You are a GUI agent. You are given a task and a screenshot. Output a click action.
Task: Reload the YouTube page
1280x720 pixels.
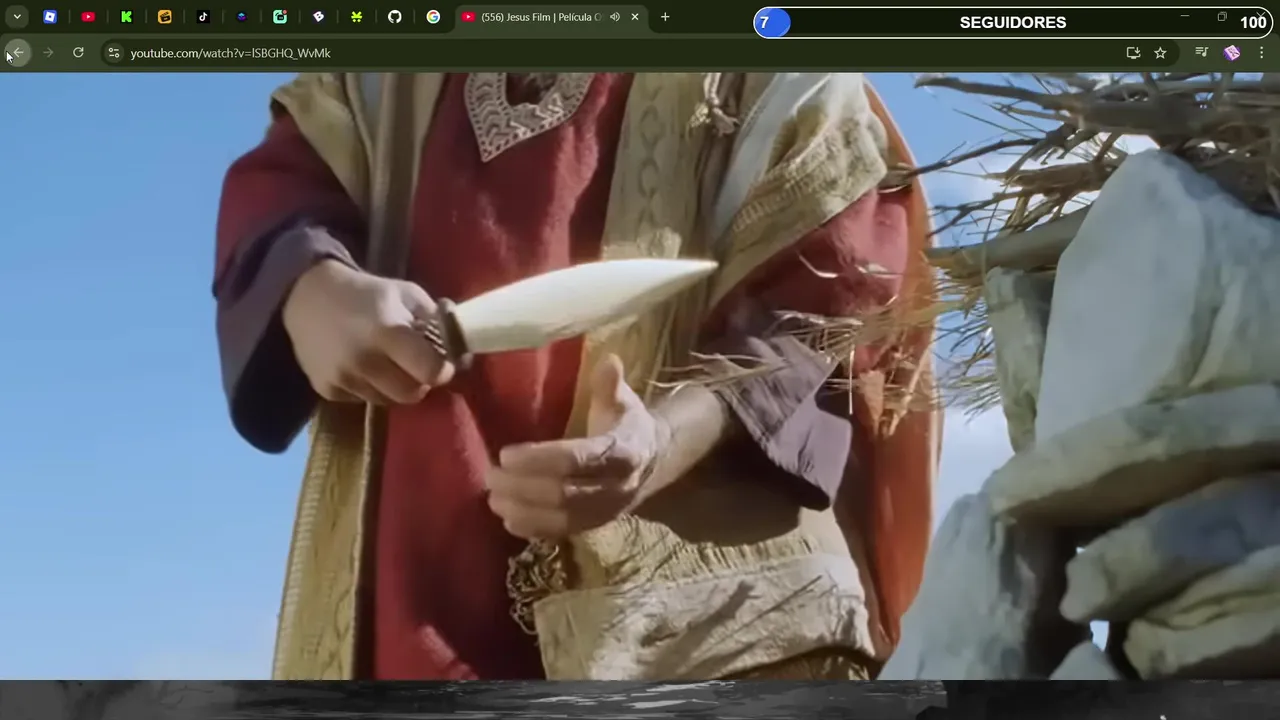tap(78, 53)
